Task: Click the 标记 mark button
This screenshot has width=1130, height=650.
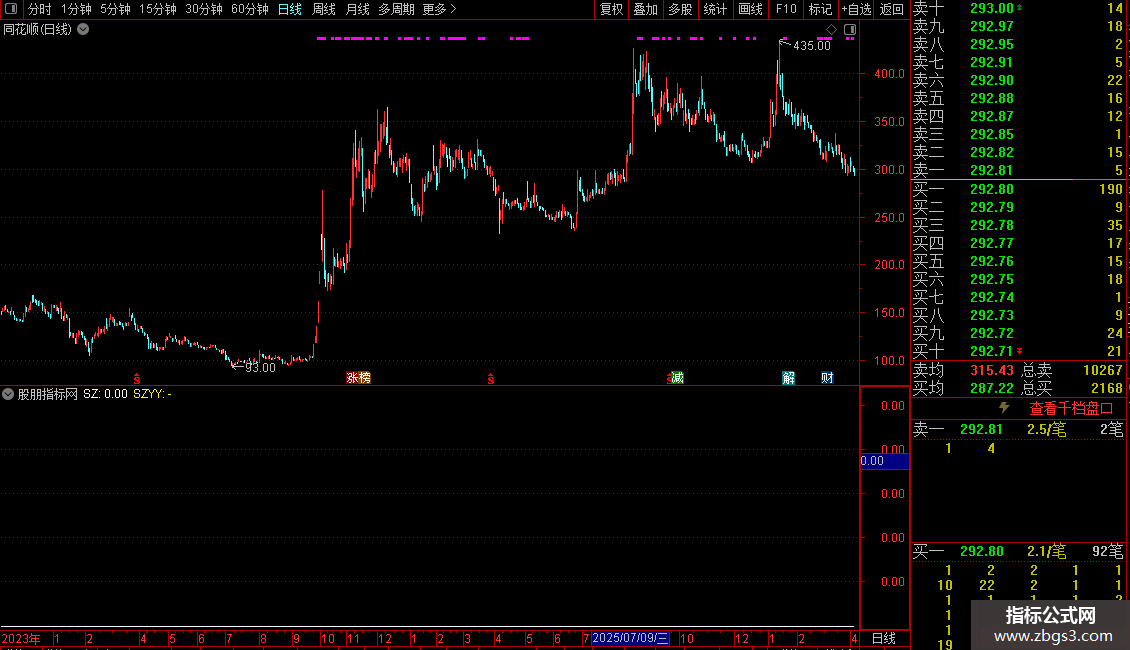Action: [820, 9]
